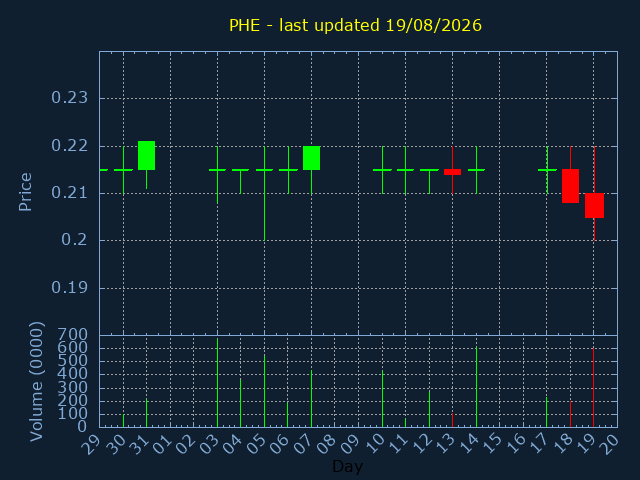Click the doji candle on day 17
Screen dimensions: 640x480
pyautogui.click(x=547, y=170)
